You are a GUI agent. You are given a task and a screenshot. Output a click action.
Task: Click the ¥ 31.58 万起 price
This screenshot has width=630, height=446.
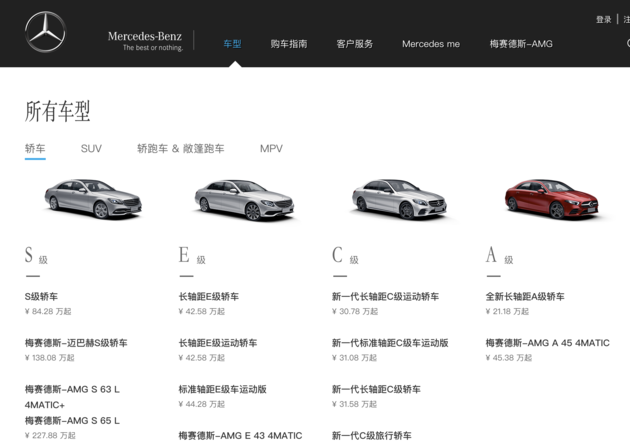pos(354,404)
